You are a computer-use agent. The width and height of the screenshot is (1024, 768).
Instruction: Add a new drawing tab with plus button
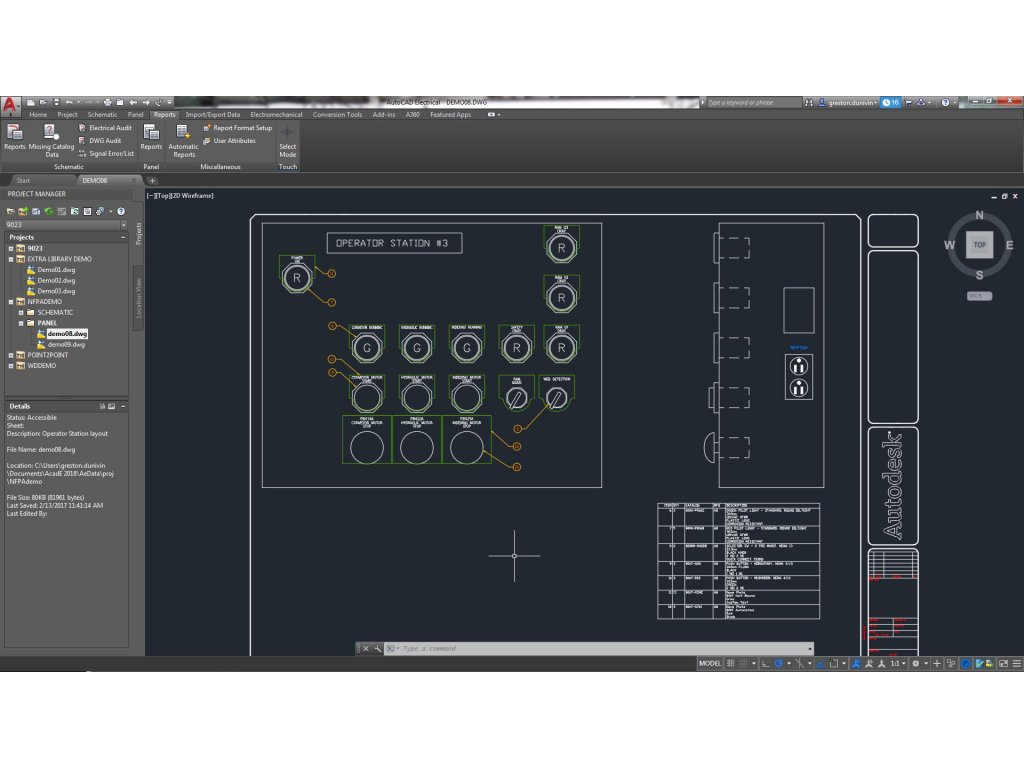click(152, 181)
